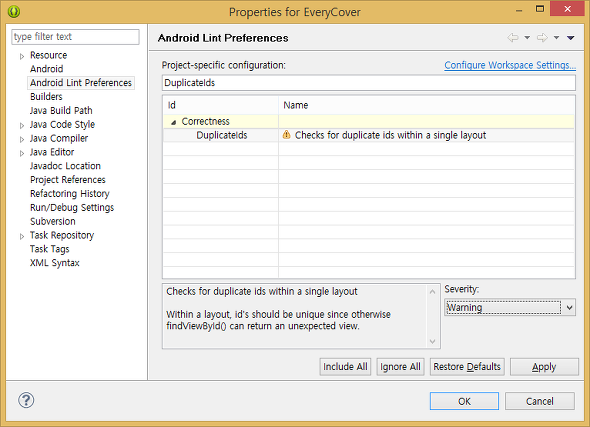
Task: Confirm with the OK button
Action: pos(464,401)
